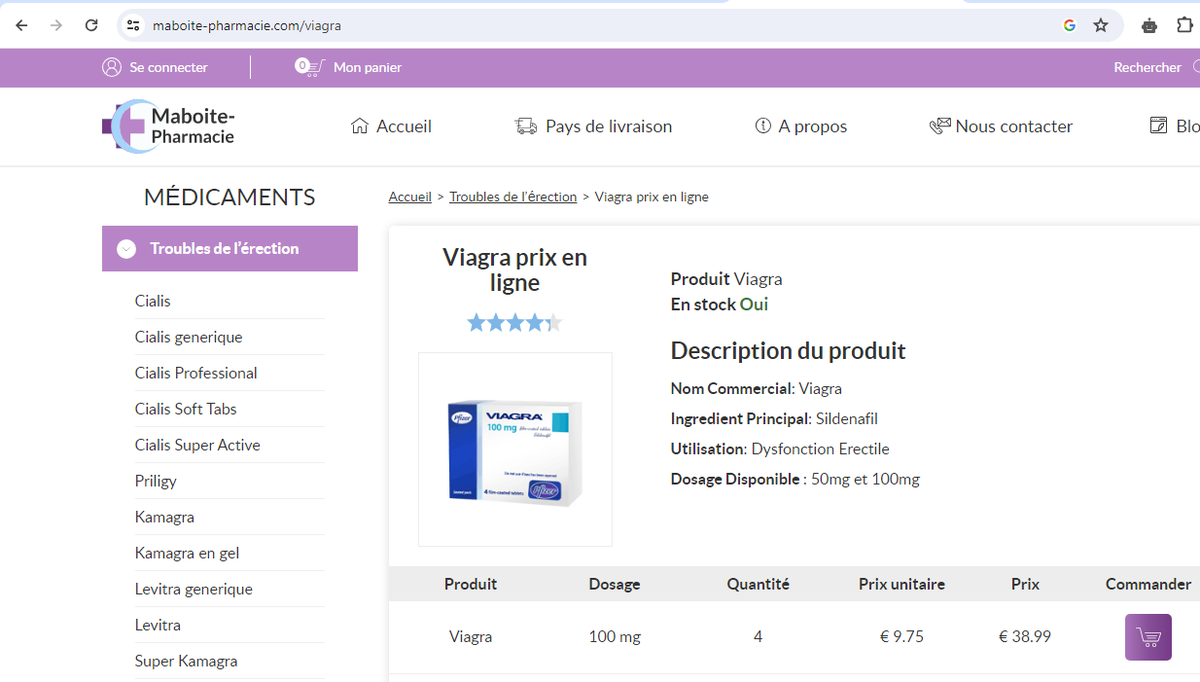Screen dimensions: 1200x682
Task: Open Super Kamagra in sidebar
Action: 186,661
